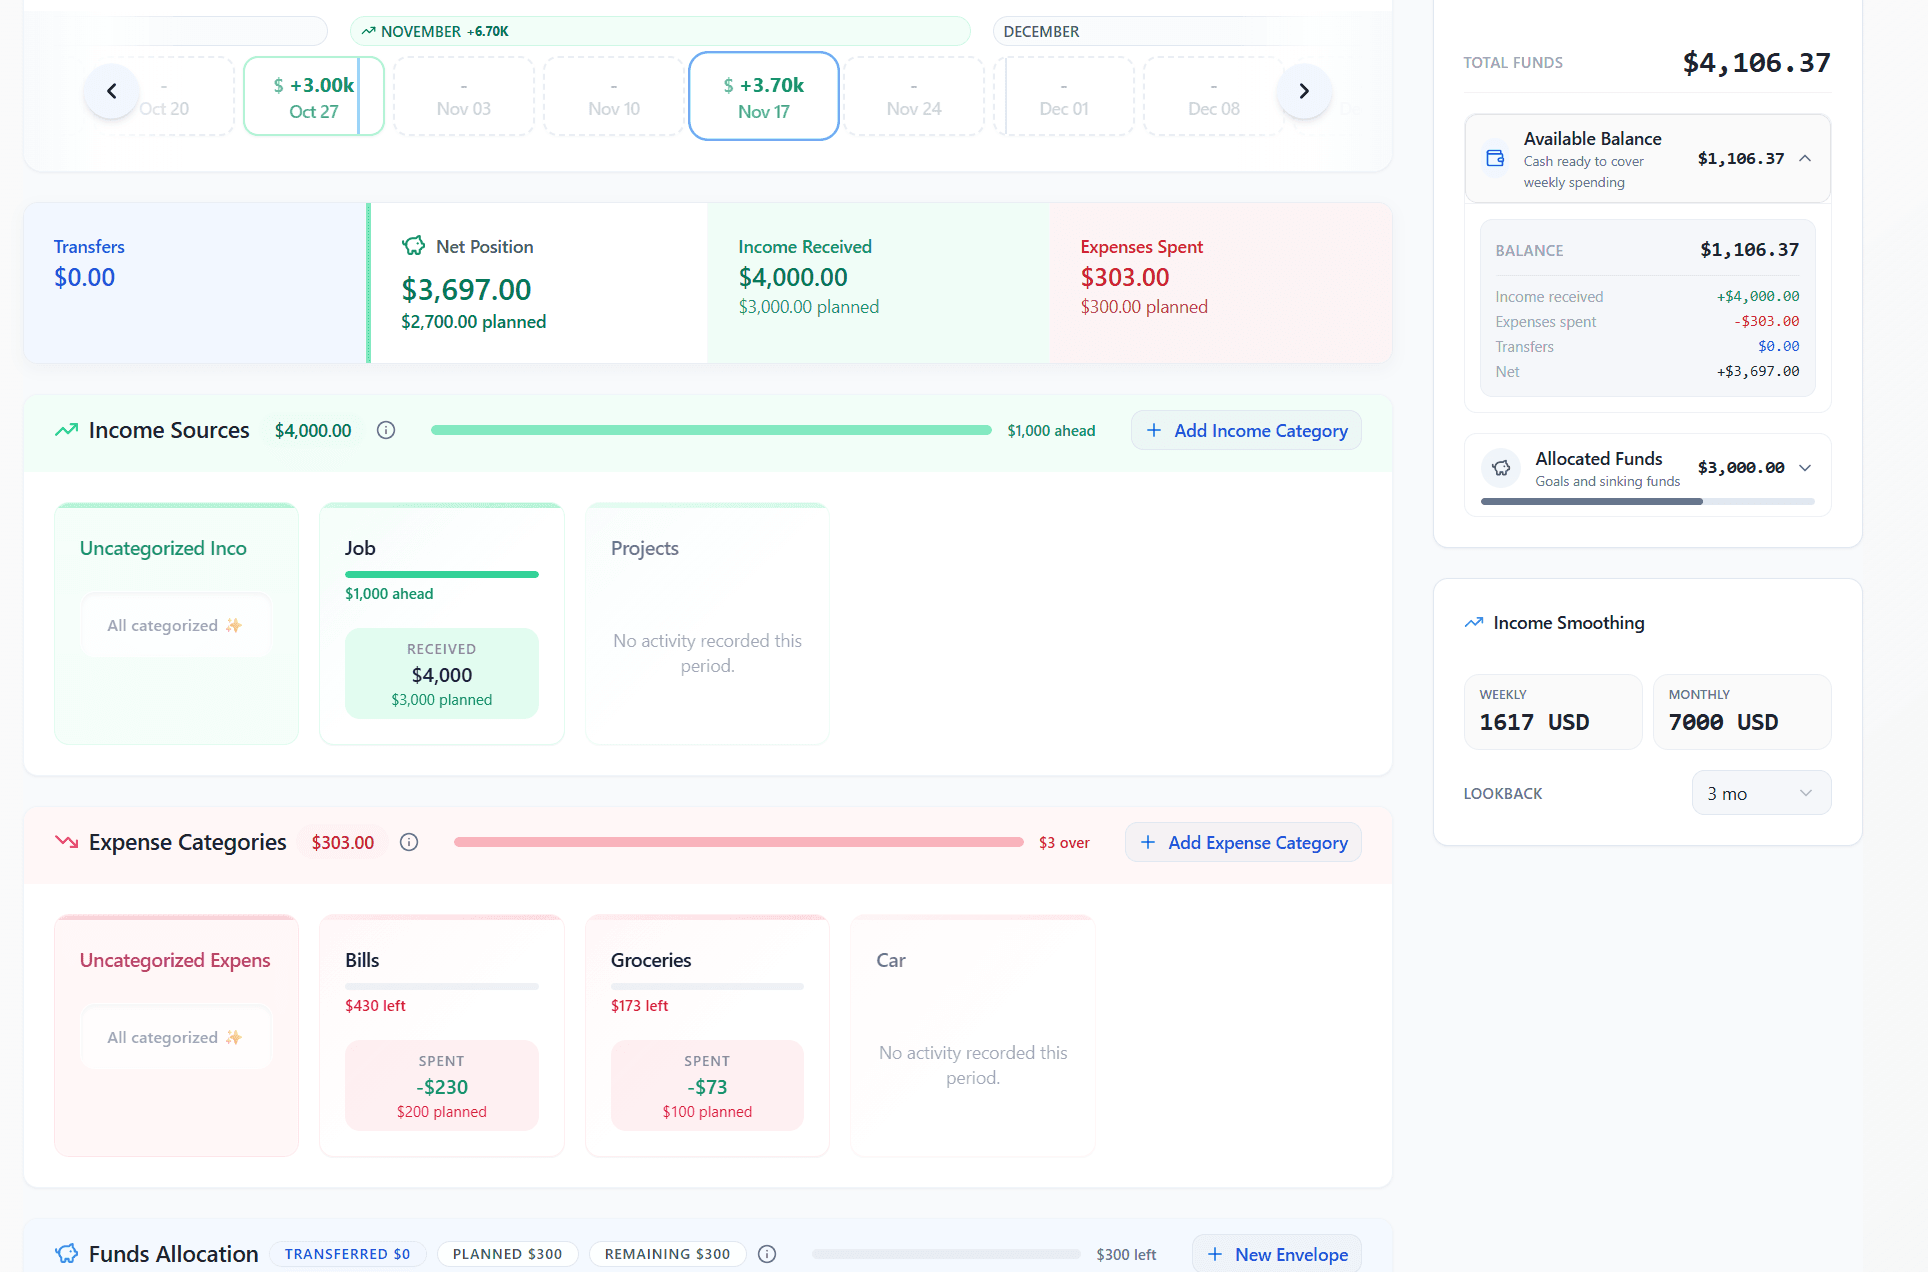Click the Net Position piggy bank icon
Screen dimensions: 1928x1272
click(414, 245)
